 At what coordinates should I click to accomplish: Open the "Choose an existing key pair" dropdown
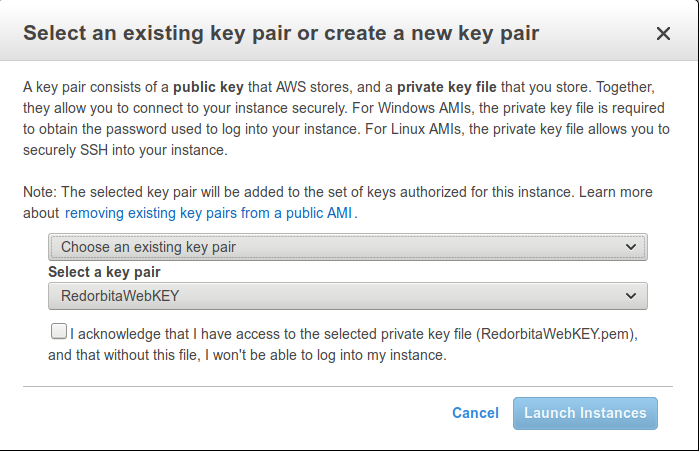point(347,246)
